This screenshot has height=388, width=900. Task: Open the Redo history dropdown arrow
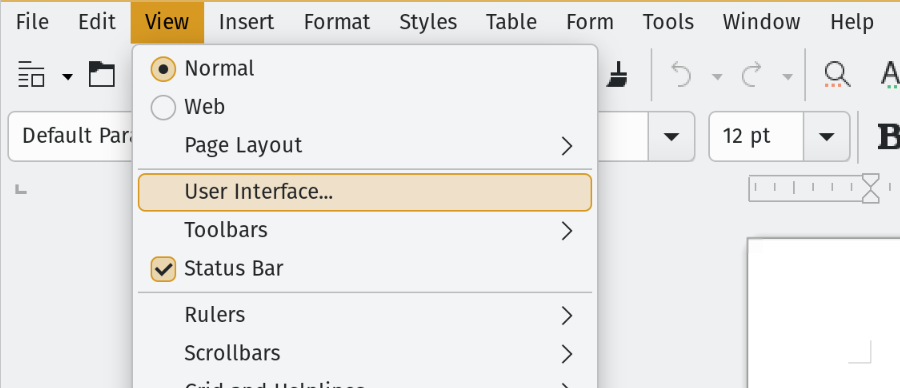[788, 77]
